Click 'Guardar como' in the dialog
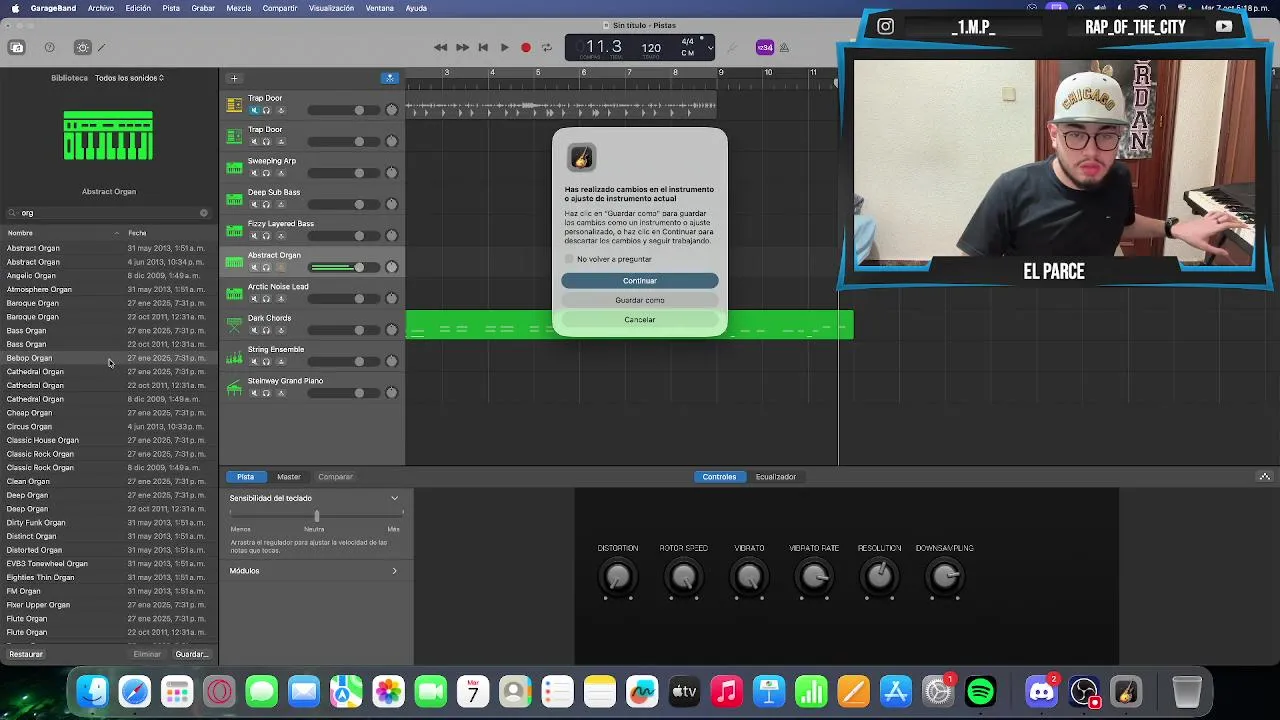 click(x=640, y=300)
